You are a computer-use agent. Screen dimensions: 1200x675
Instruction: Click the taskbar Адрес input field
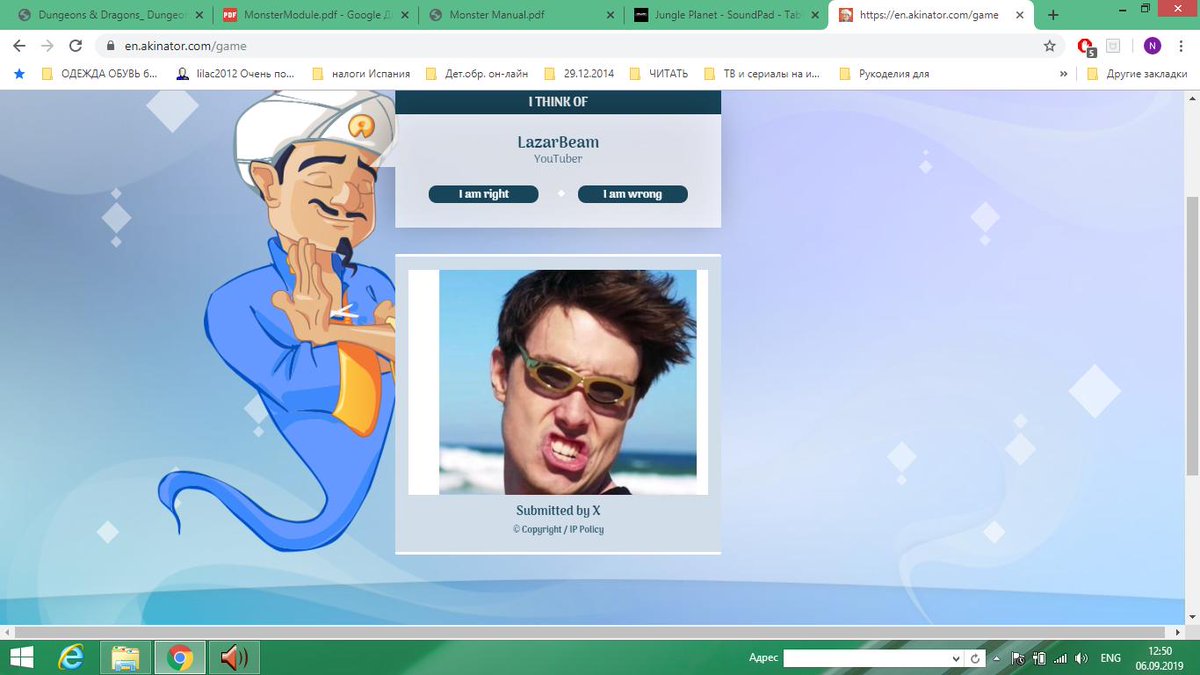866,658
